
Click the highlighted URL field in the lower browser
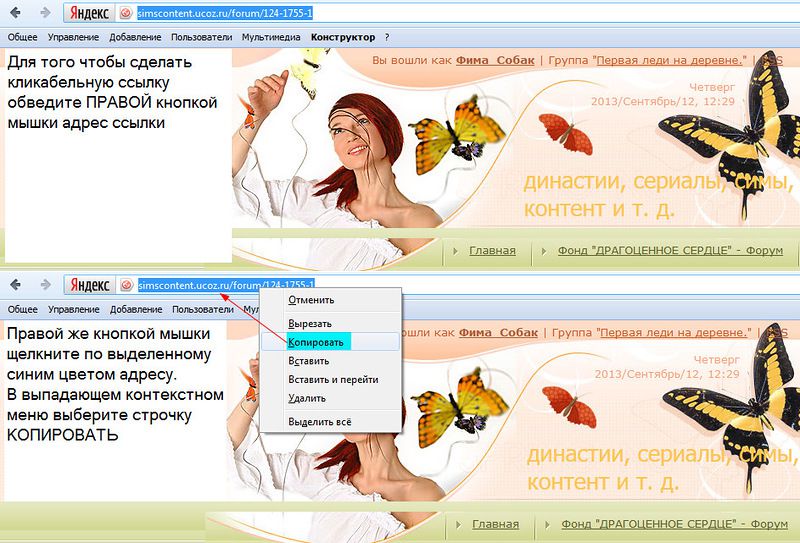(226, 286)
